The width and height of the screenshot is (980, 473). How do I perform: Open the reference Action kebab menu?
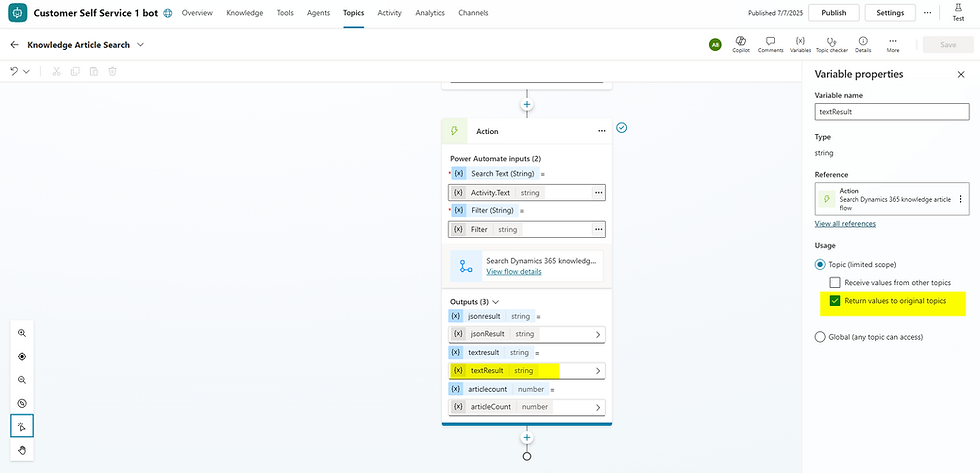961,199
